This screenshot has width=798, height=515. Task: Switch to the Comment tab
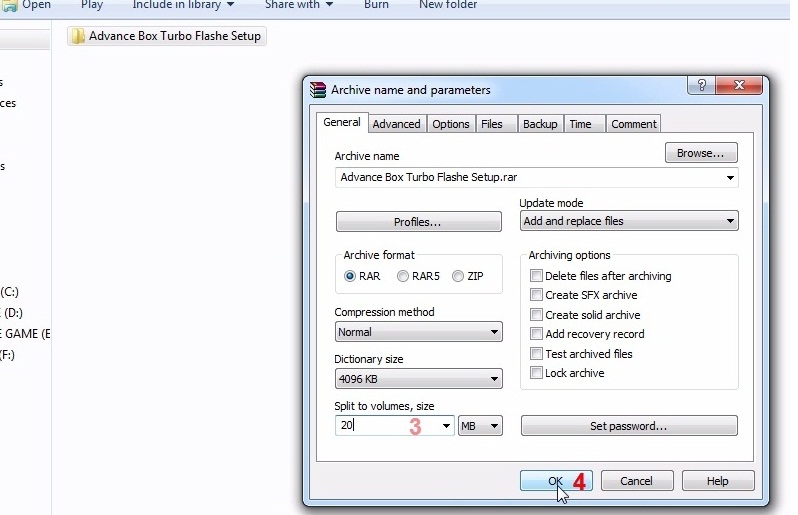pos(634,124)
